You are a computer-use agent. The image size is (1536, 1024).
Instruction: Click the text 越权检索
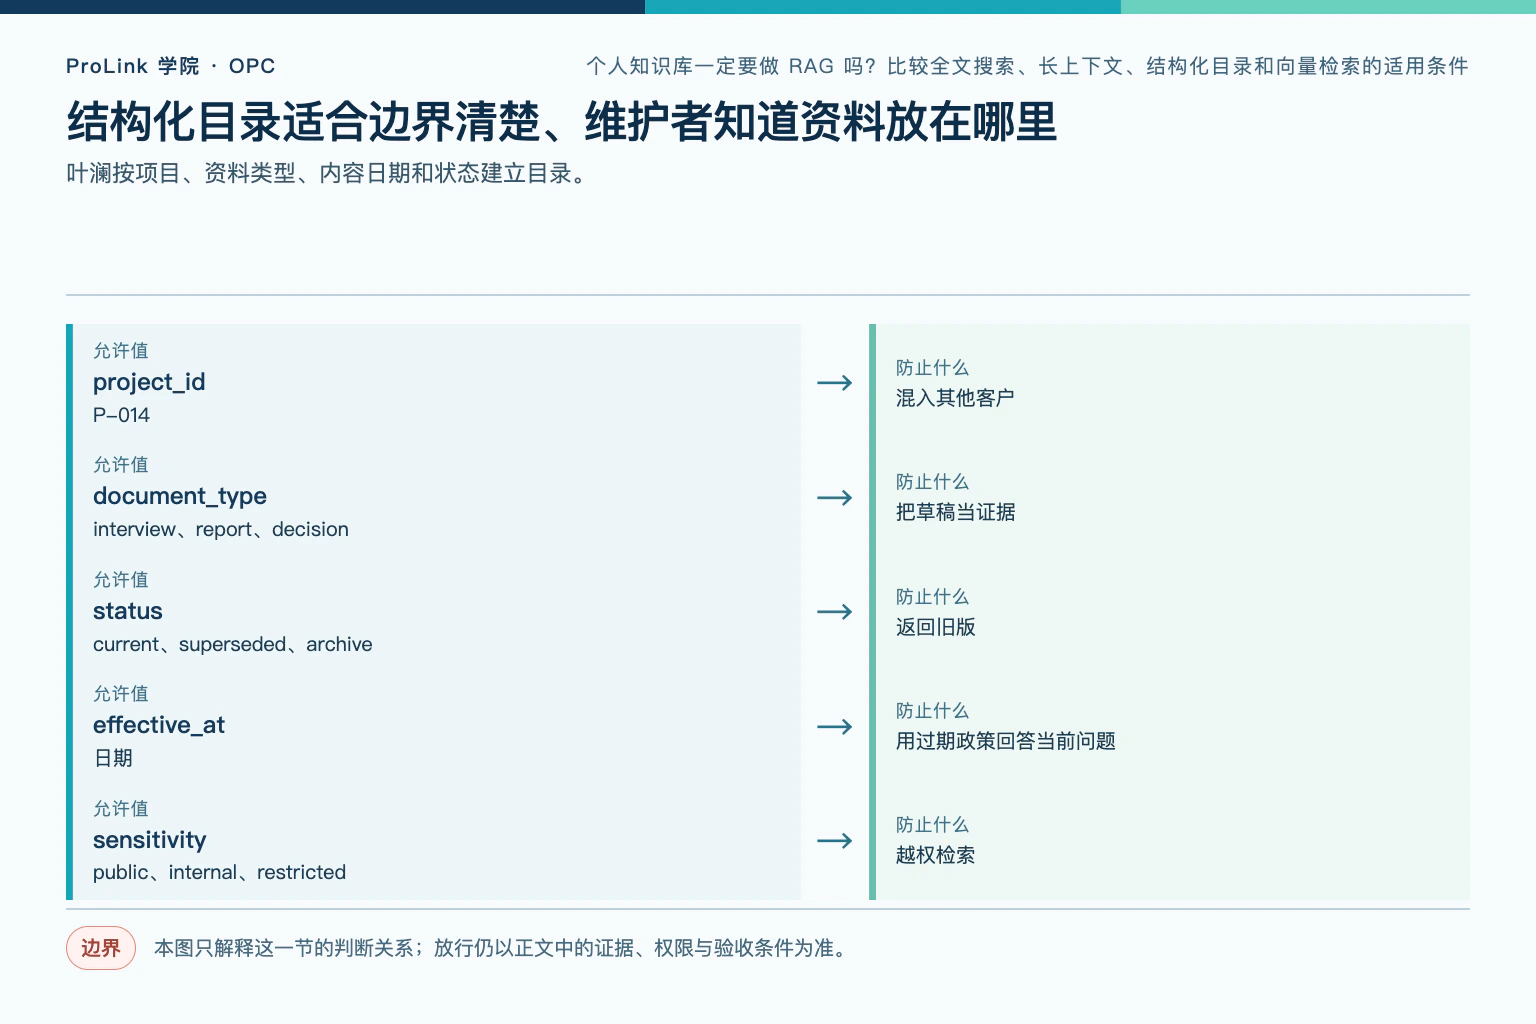[935, 855]
